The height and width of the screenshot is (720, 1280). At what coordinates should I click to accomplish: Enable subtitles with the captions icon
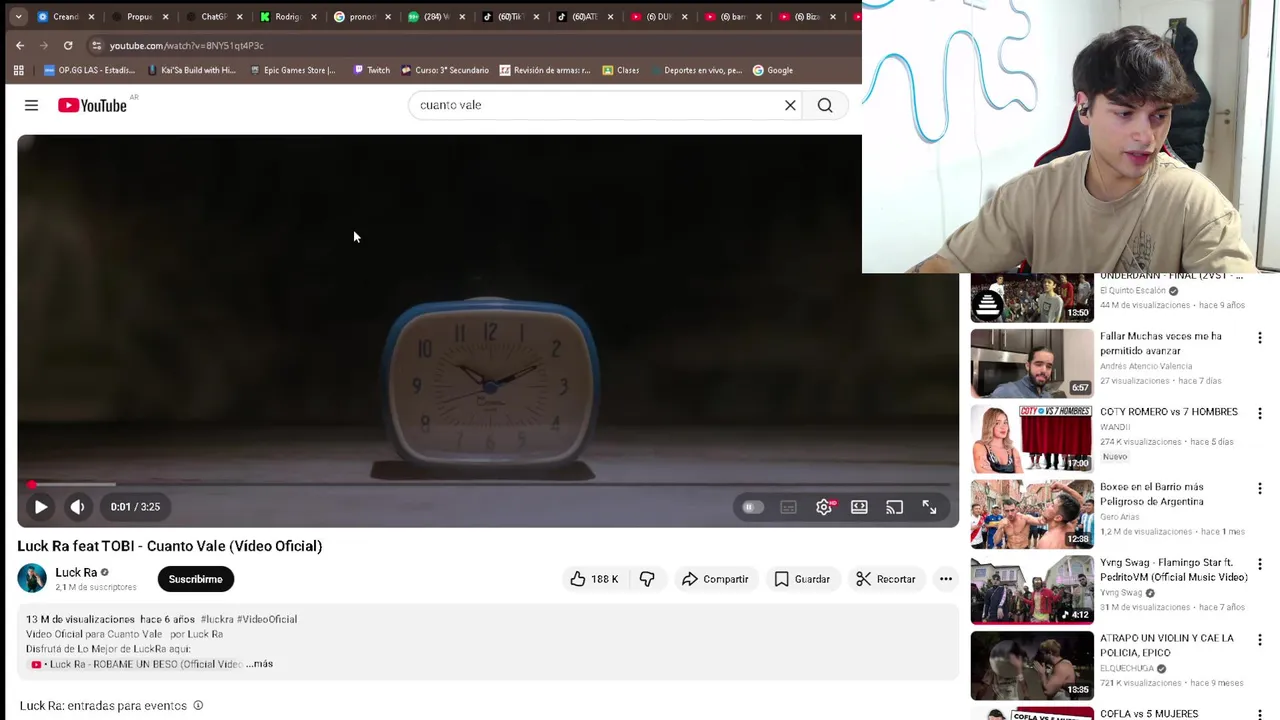pyautogui.click(x=788, y=507)
